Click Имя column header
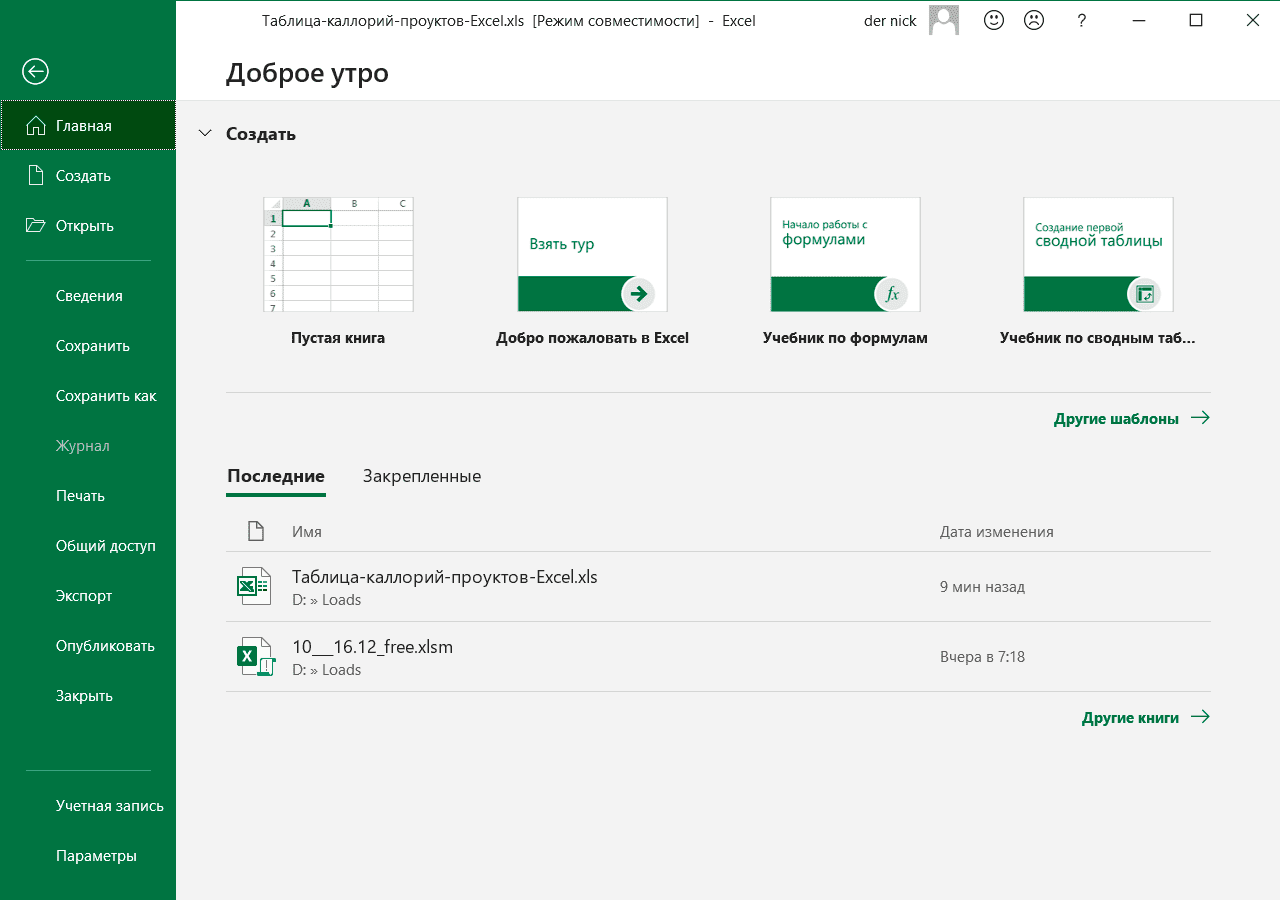This screenshot has height=900, width=1280. pos(307,531)
